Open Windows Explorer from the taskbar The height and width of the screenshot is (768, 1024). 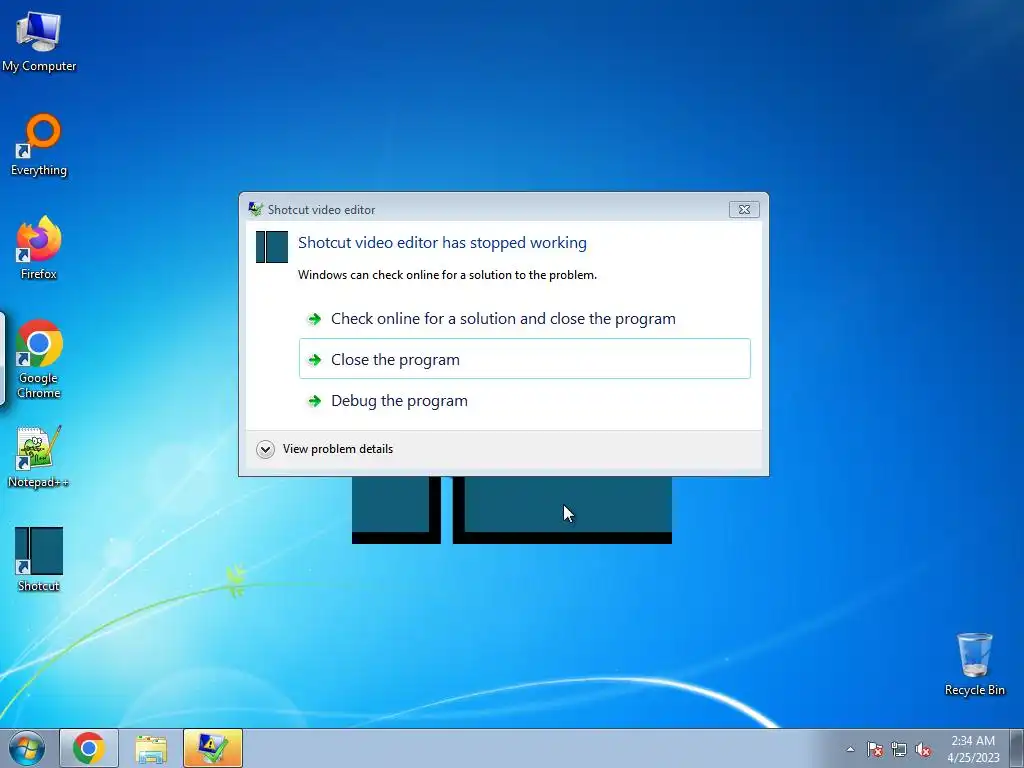(151, 748)
